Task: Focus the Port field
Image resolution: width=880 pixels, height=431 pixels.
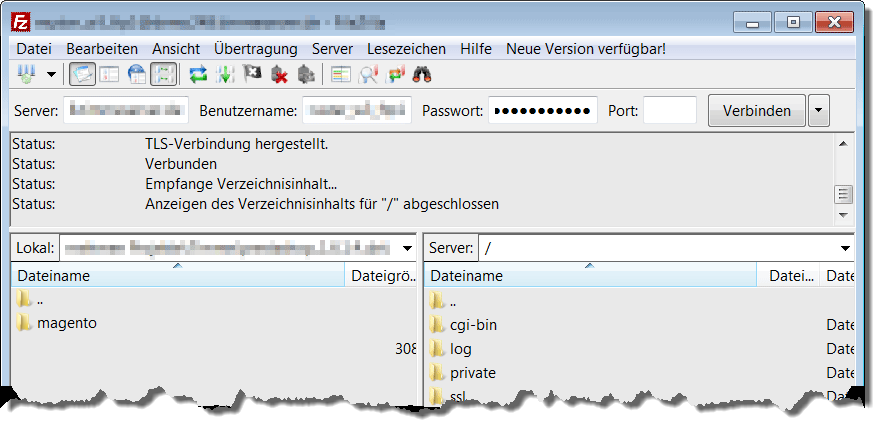Action: point(670,110)
